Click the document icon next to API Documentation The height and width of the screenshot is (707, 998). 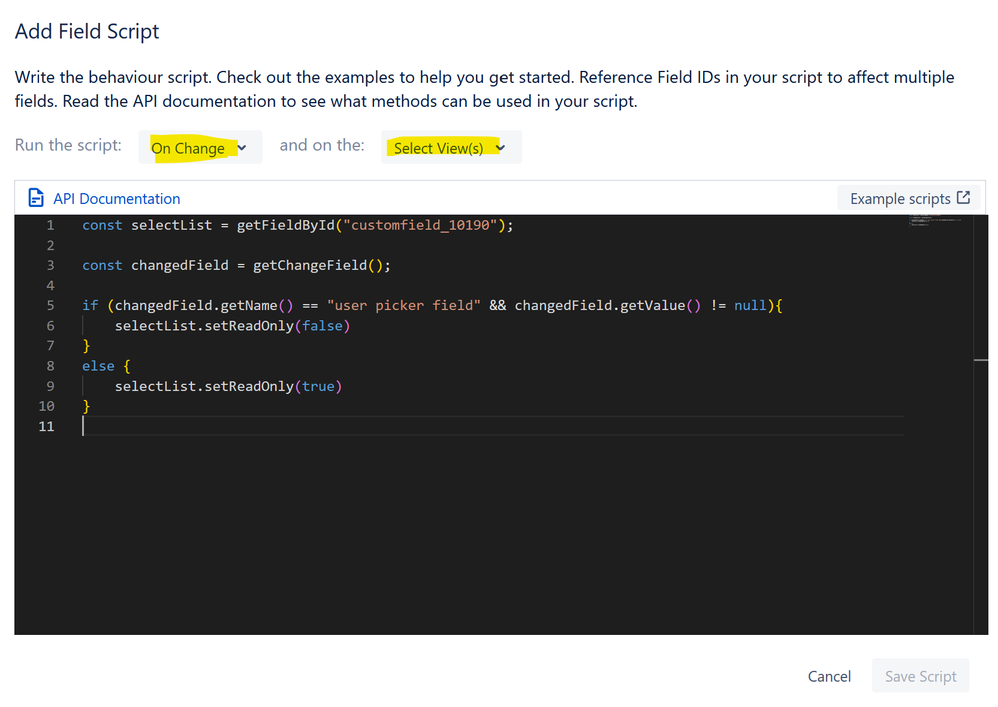point(36,198)
